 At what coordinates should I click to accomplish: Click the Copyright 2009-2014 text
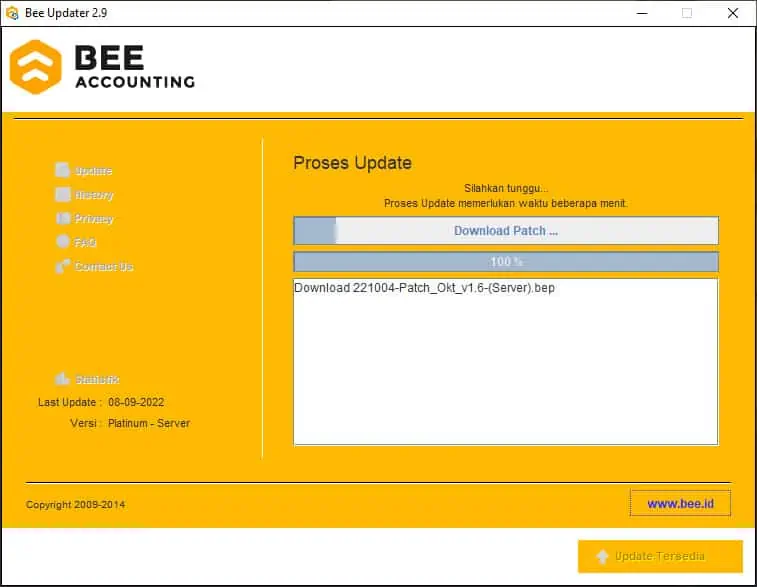[75, 504]
